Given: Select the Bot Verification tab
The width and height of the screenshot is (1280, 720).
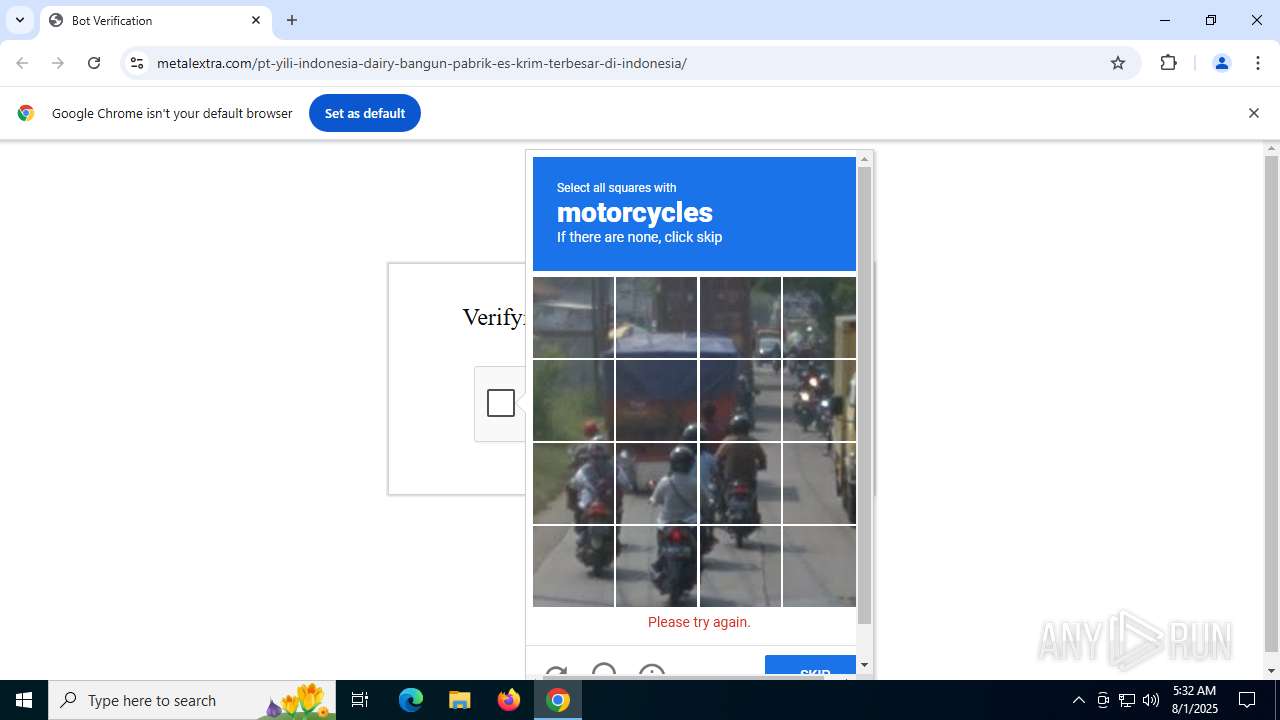Looking at the screenshot, I should [156, 20].
